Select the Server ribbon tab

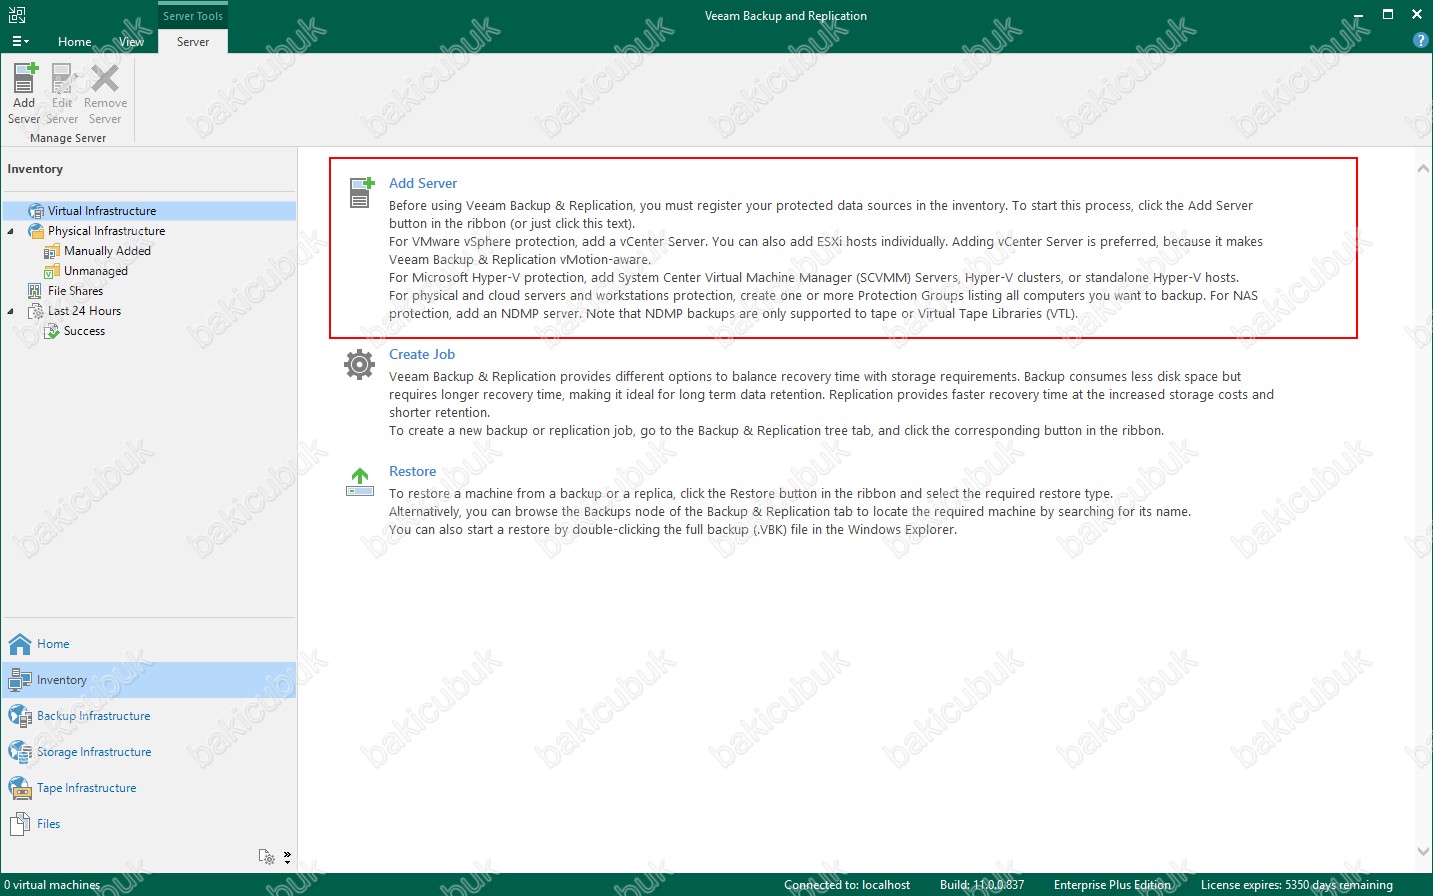[x=193, y=42]
